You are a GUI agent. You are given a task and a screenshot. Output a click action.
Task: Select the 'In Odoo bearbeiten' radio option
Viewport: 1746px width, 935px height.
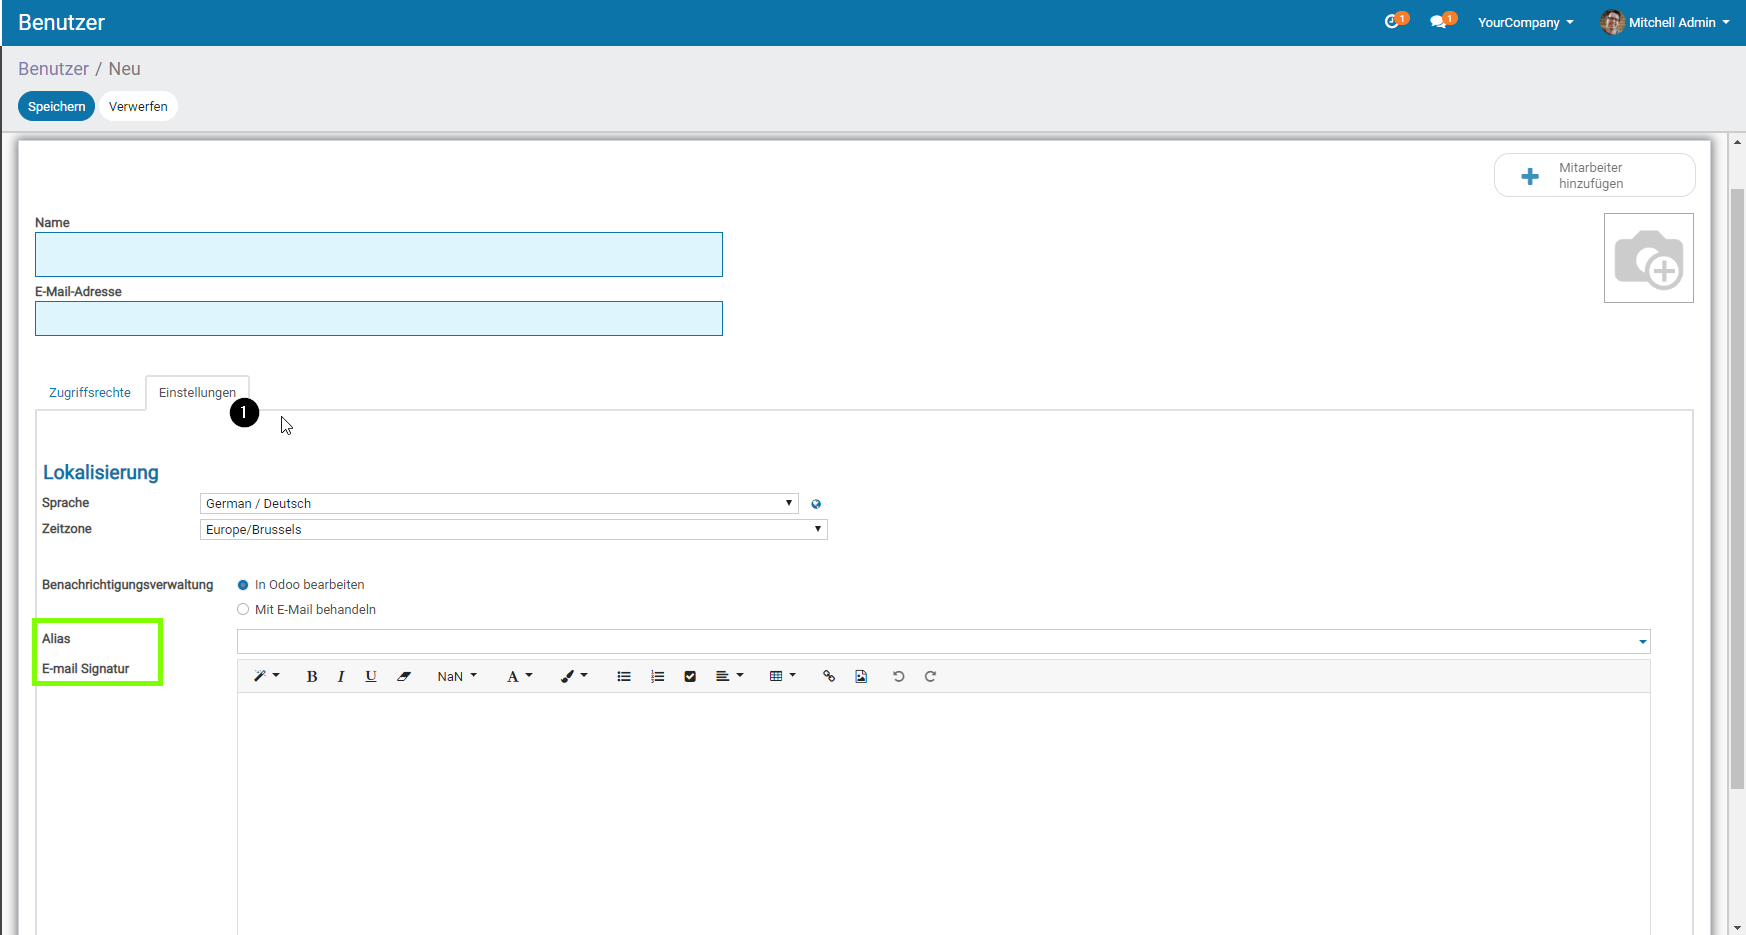243,585
